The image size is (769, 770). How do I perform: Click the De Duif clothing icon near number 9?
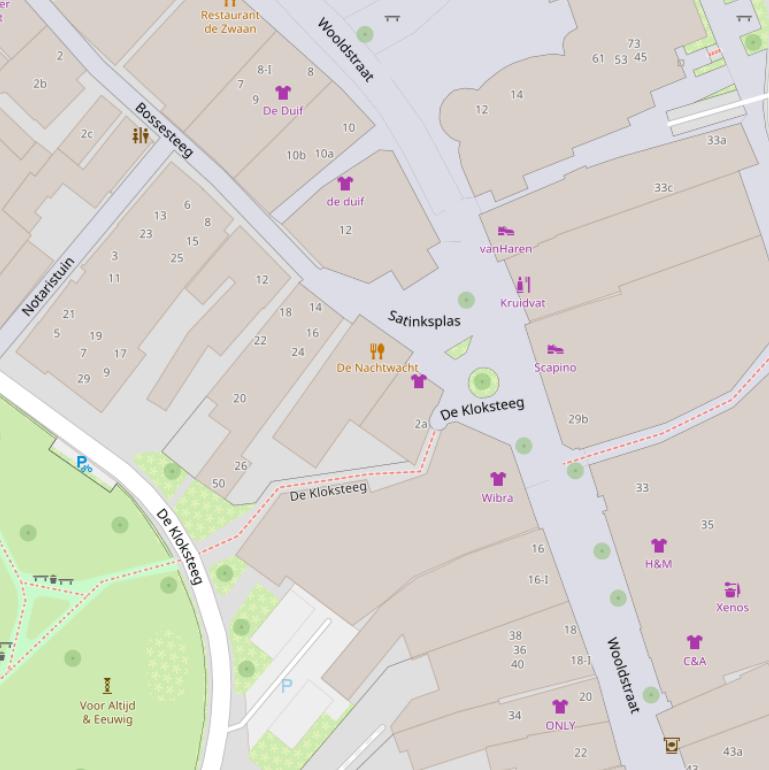283,92
